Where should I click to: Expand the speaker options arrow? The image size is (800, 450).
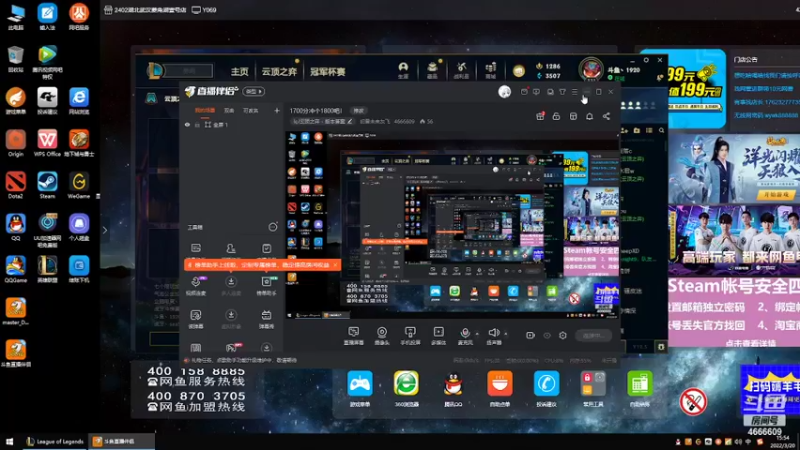pyautogui.click(x=506, y=334)
